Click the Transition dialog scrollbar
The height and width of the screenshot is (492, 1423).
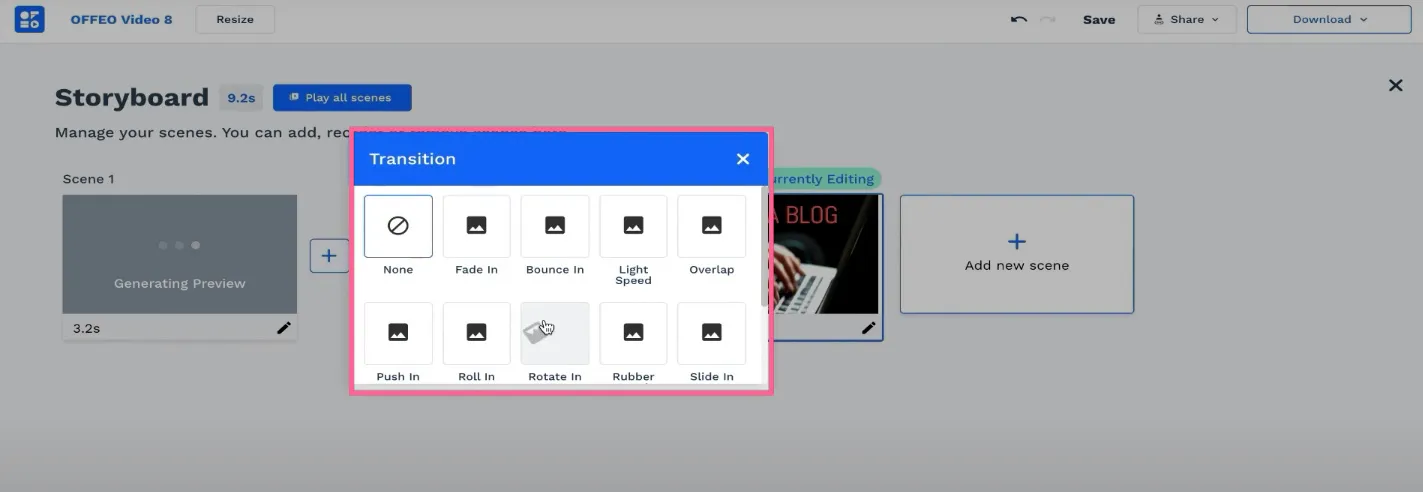tap(765, 246)
